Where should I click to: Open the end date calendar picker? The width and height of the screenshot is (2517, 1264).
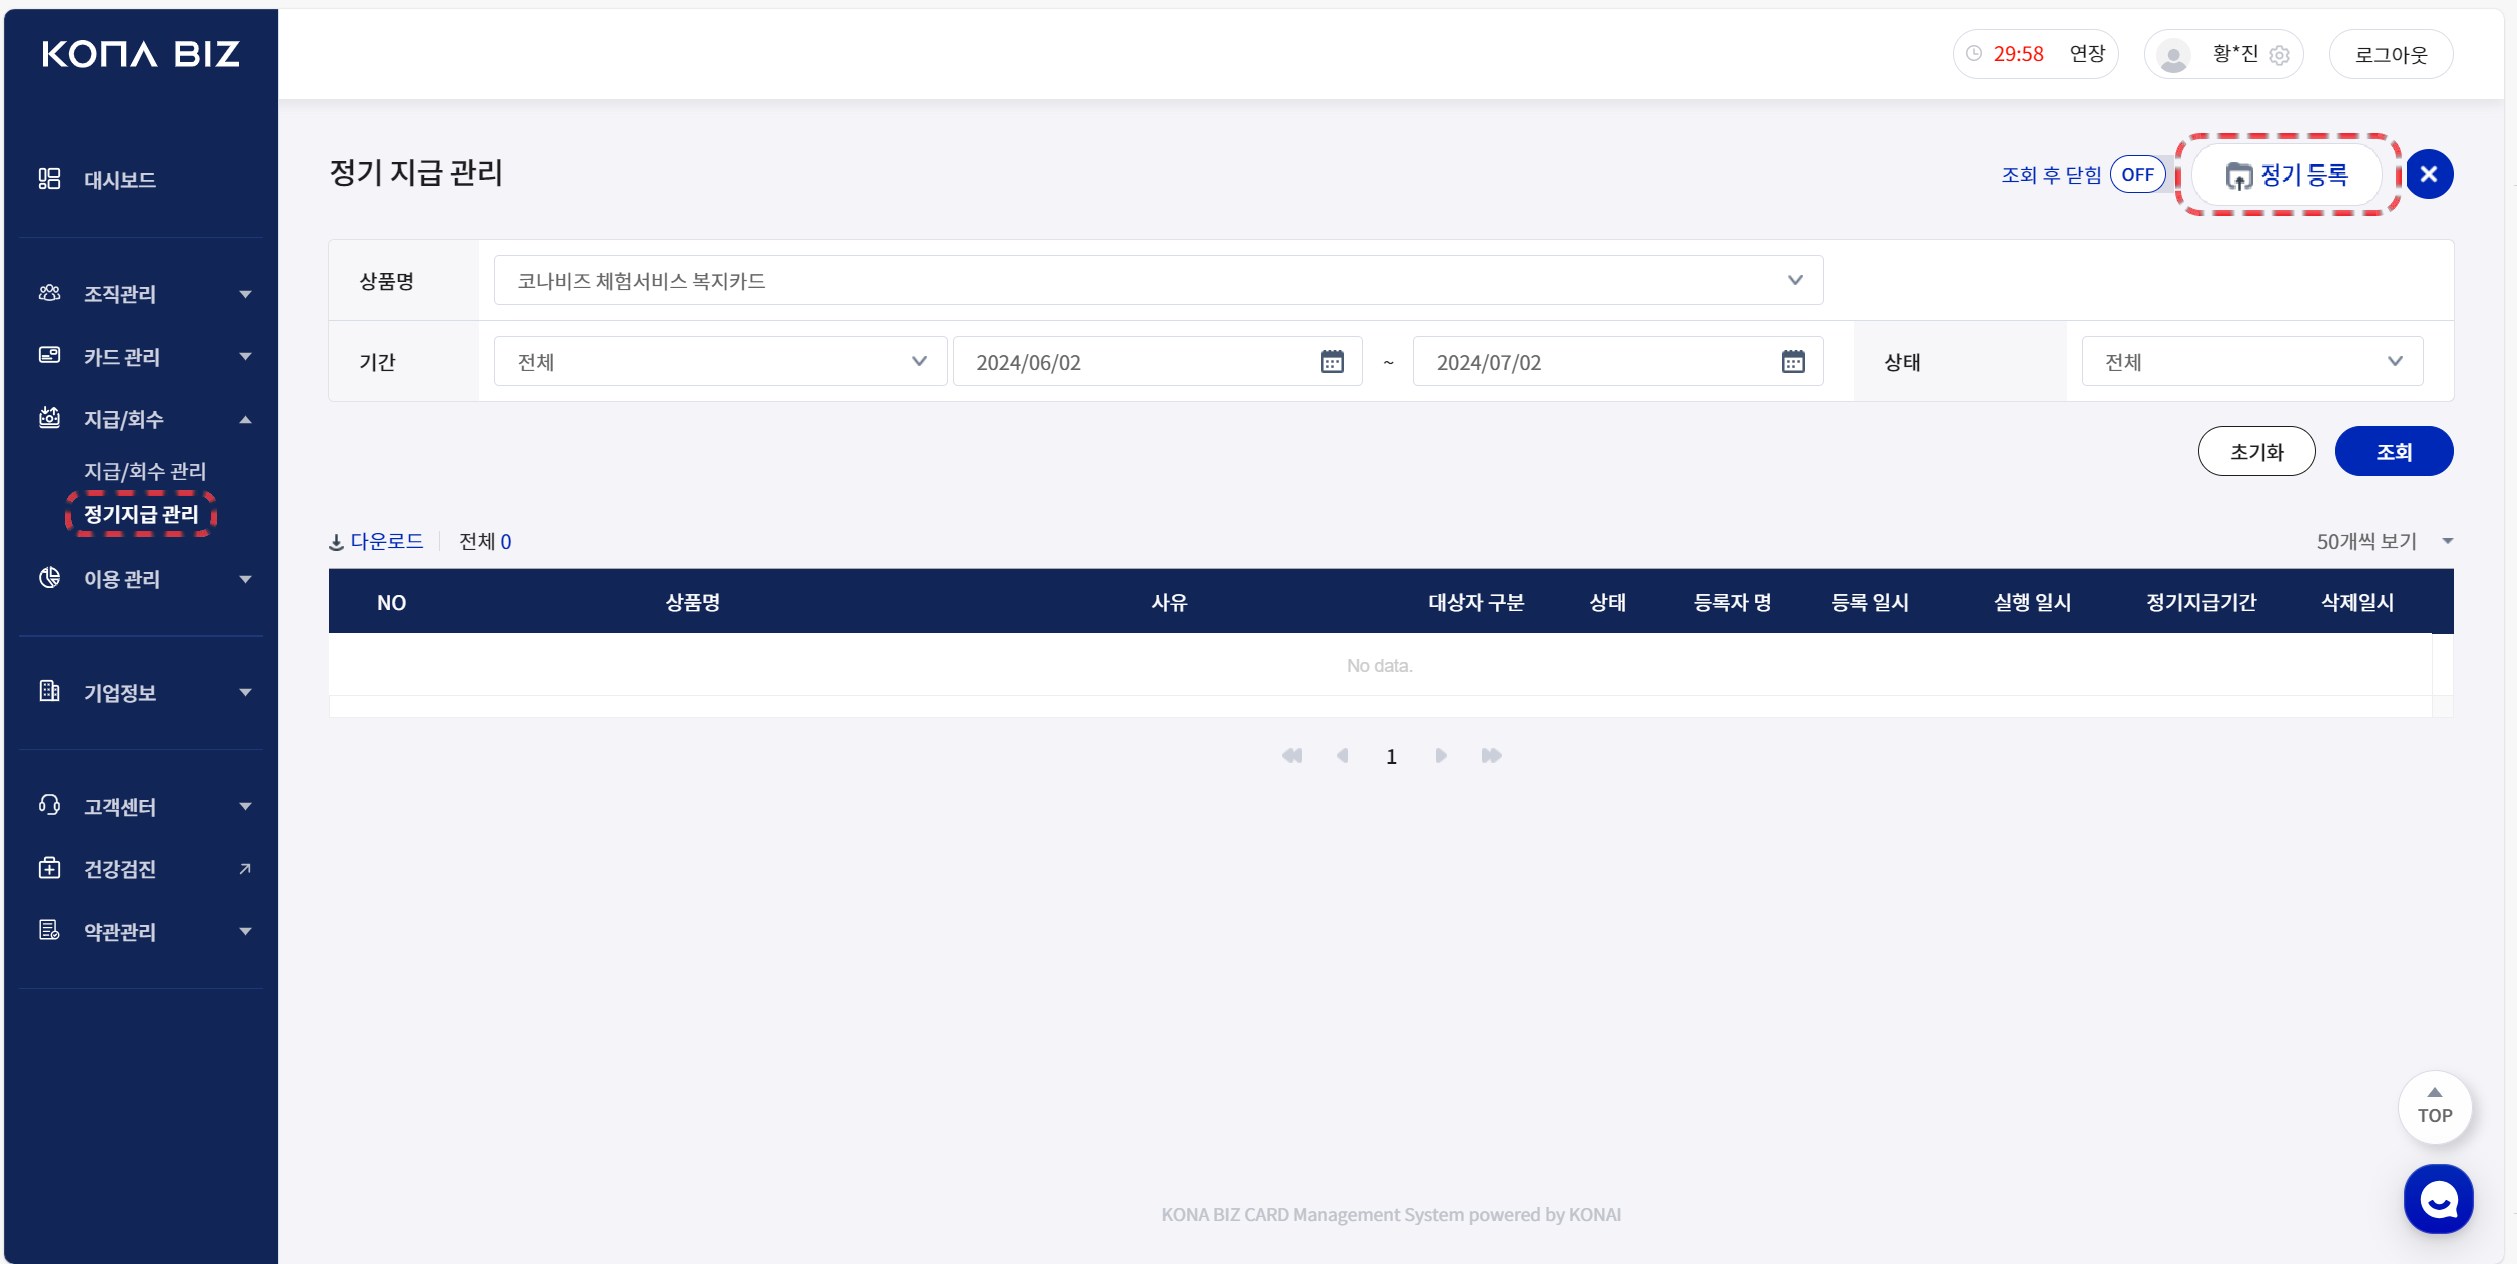[1792, 362]
